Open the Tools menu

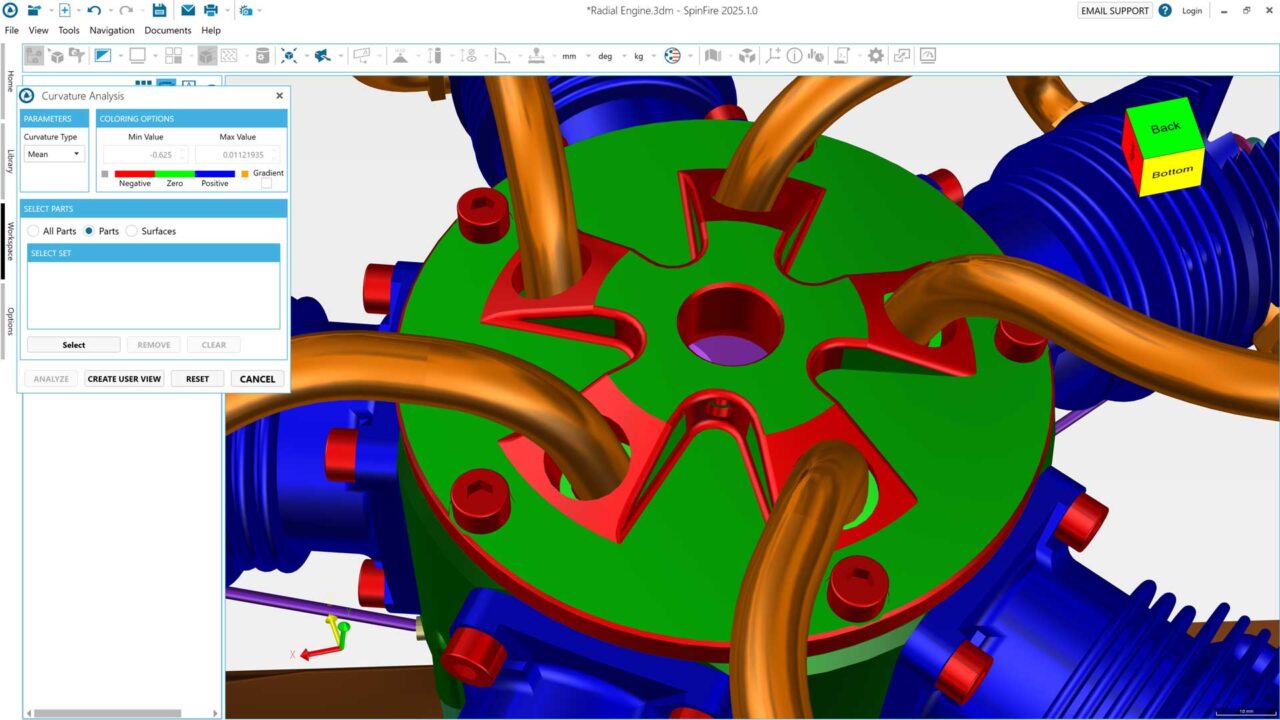tap(68, 30)
